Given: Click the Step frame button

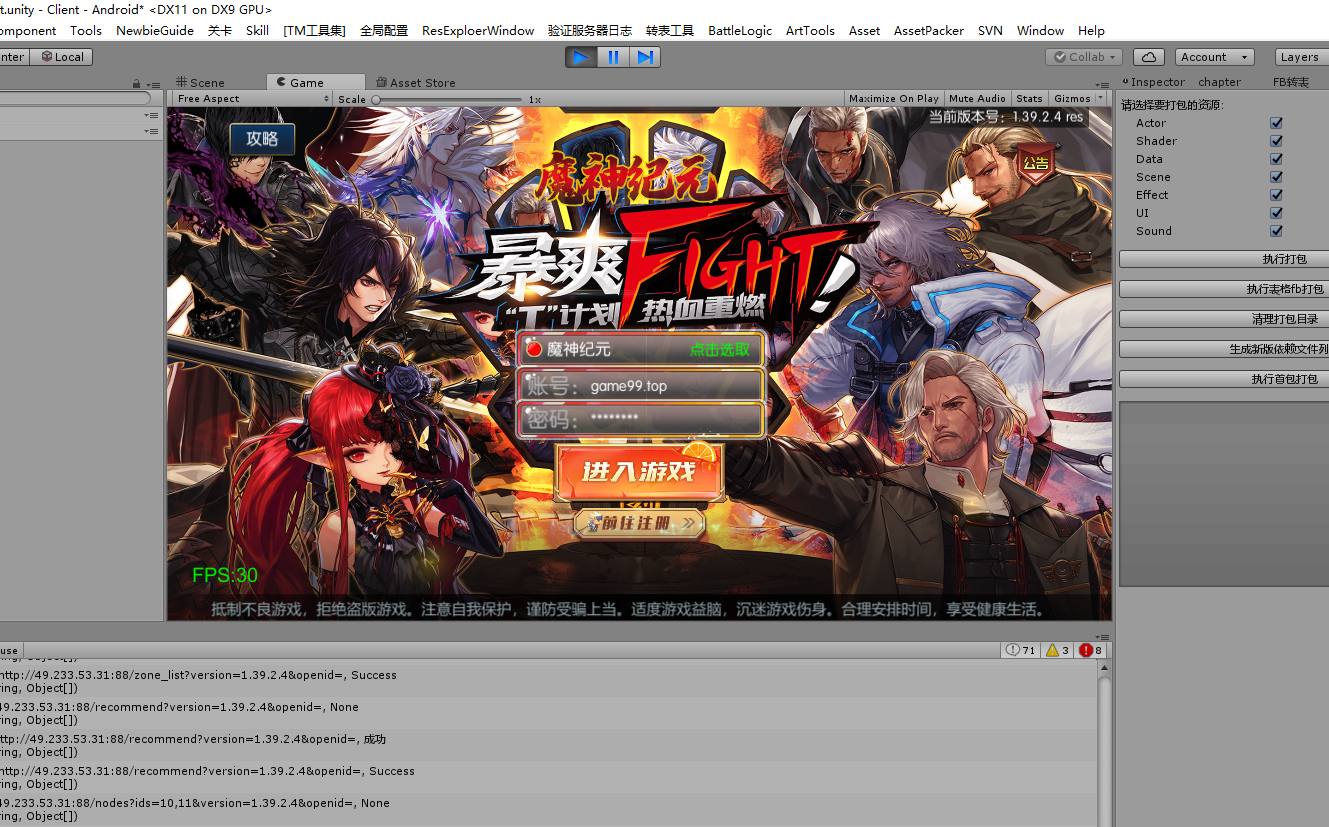Looking at the screenshot, I should pos(645,57).
